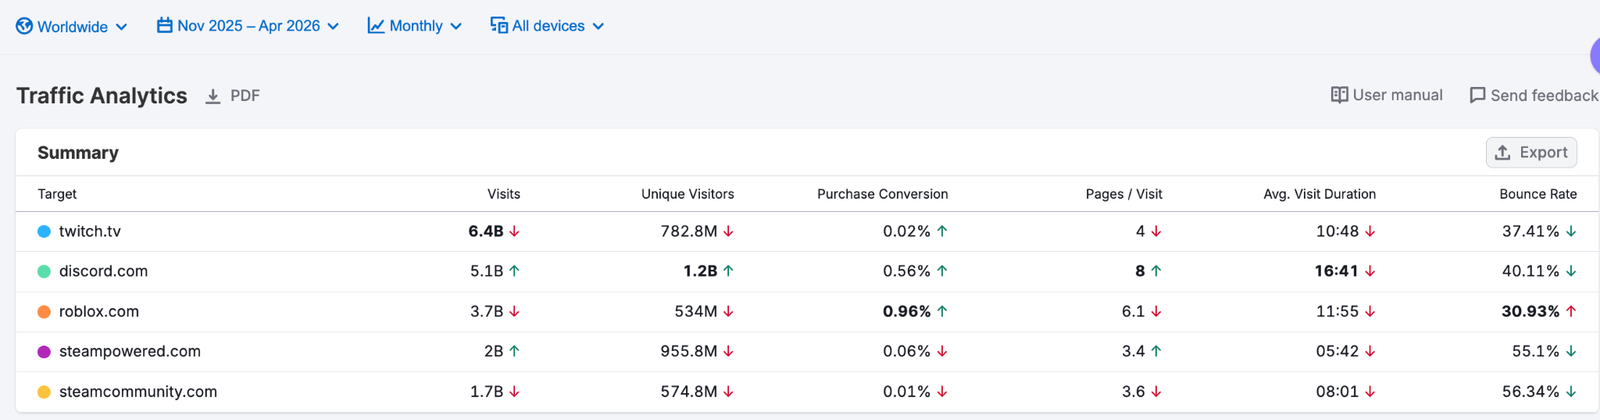Click the 0.56% purchase conversion value
Viewport: 1600px width, 420px height.
(x=907, y=271)
